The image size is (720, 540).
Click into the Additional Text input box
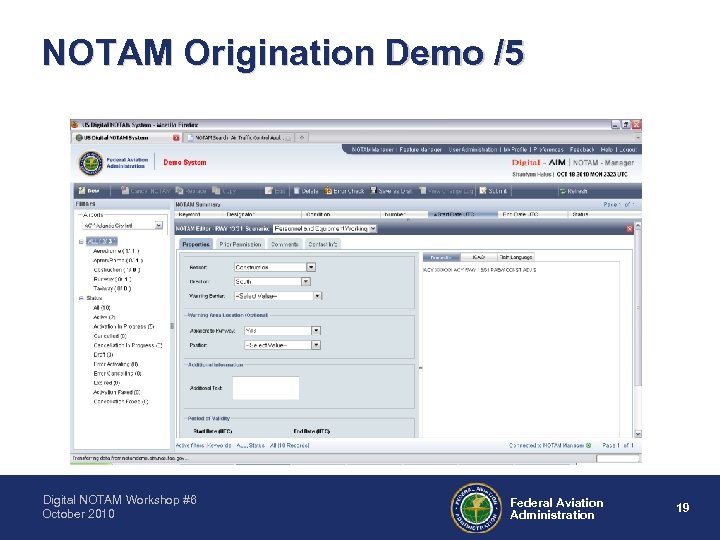pyautogui.click(x=266, y=388)
